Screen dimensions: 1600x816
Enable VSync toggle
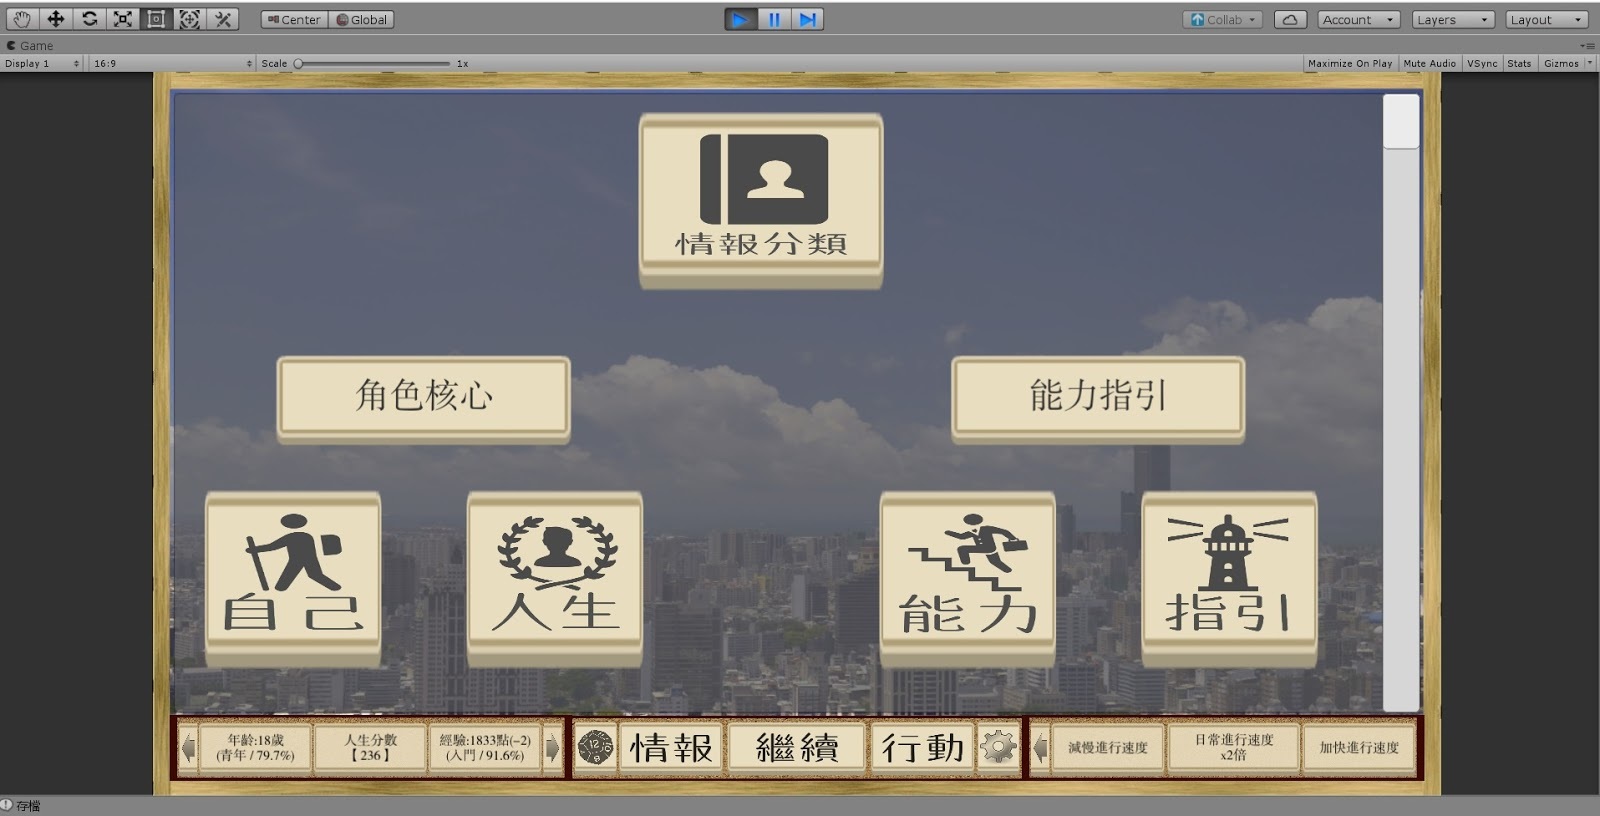[x=1482, y=63]
